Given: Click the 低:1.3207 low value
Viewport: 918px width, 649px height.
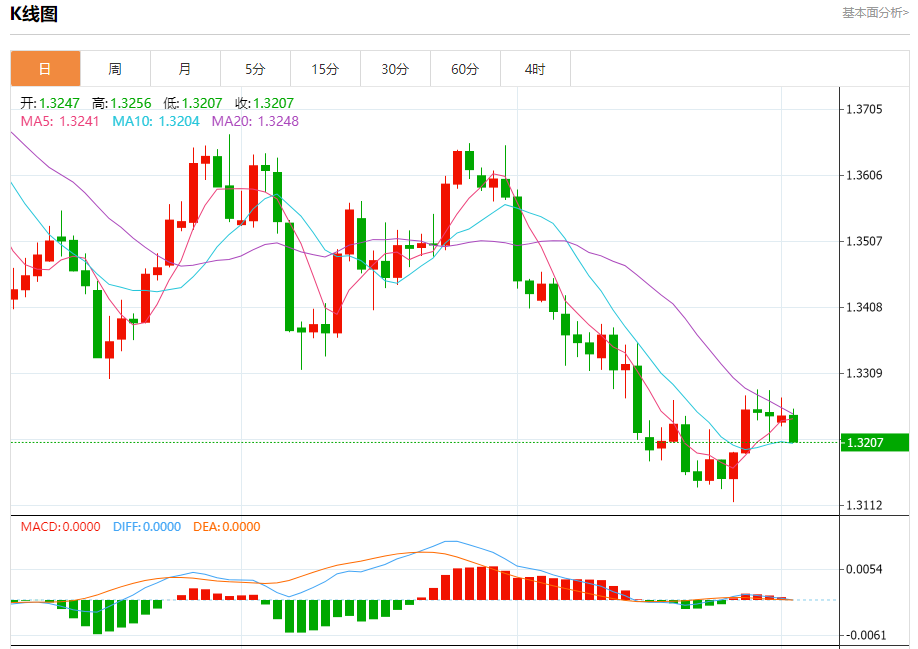Looking at the screenshot, I should pyautogui.click(x=193, y=103).
